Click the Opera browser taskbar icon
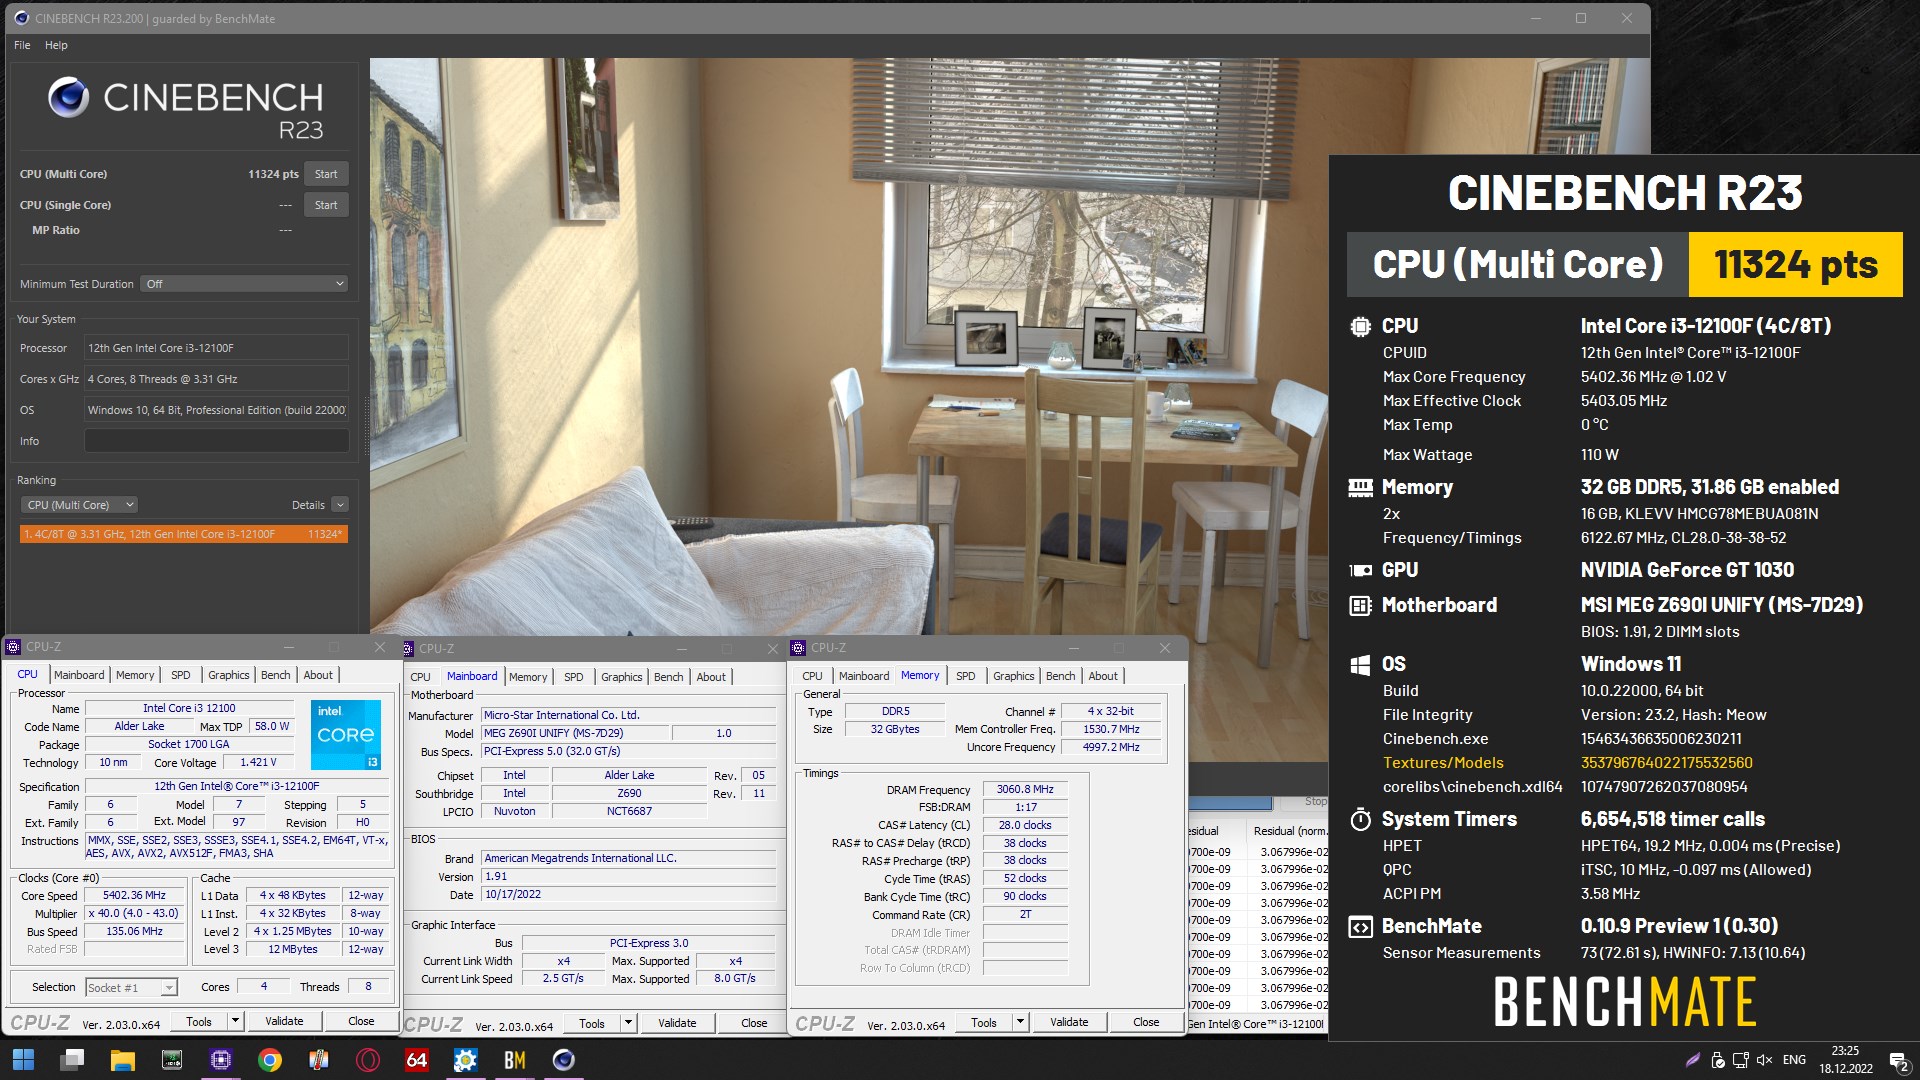The image size is (1920, 1080). [x=368, y=1060]
